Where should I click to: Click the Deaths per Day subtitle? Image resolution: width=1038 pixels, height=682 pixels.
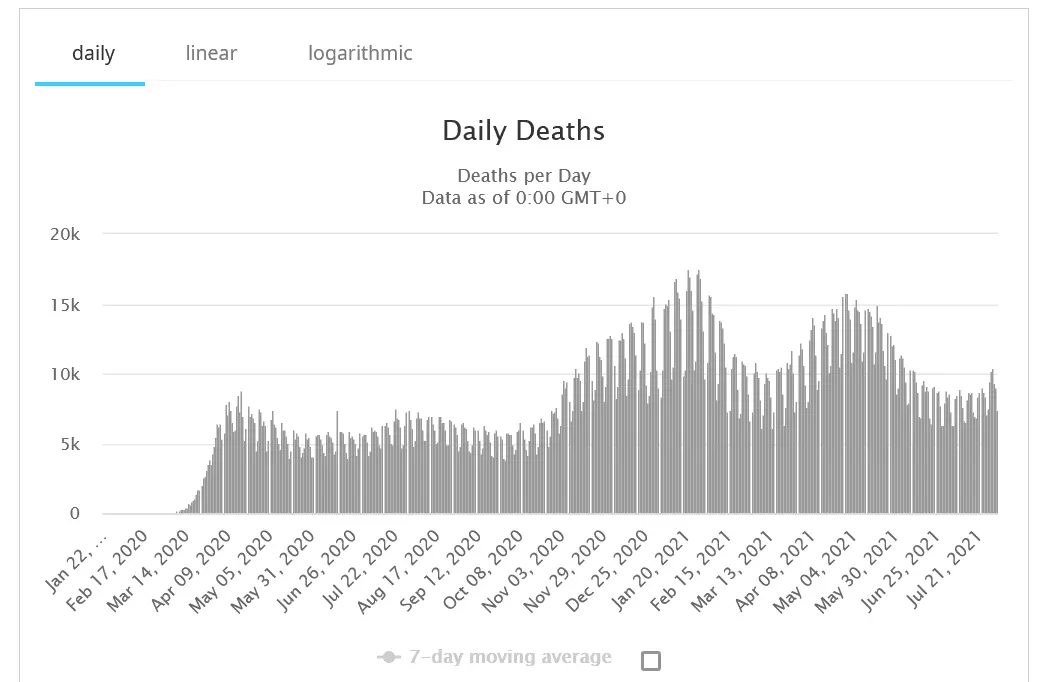pos(523,177)
